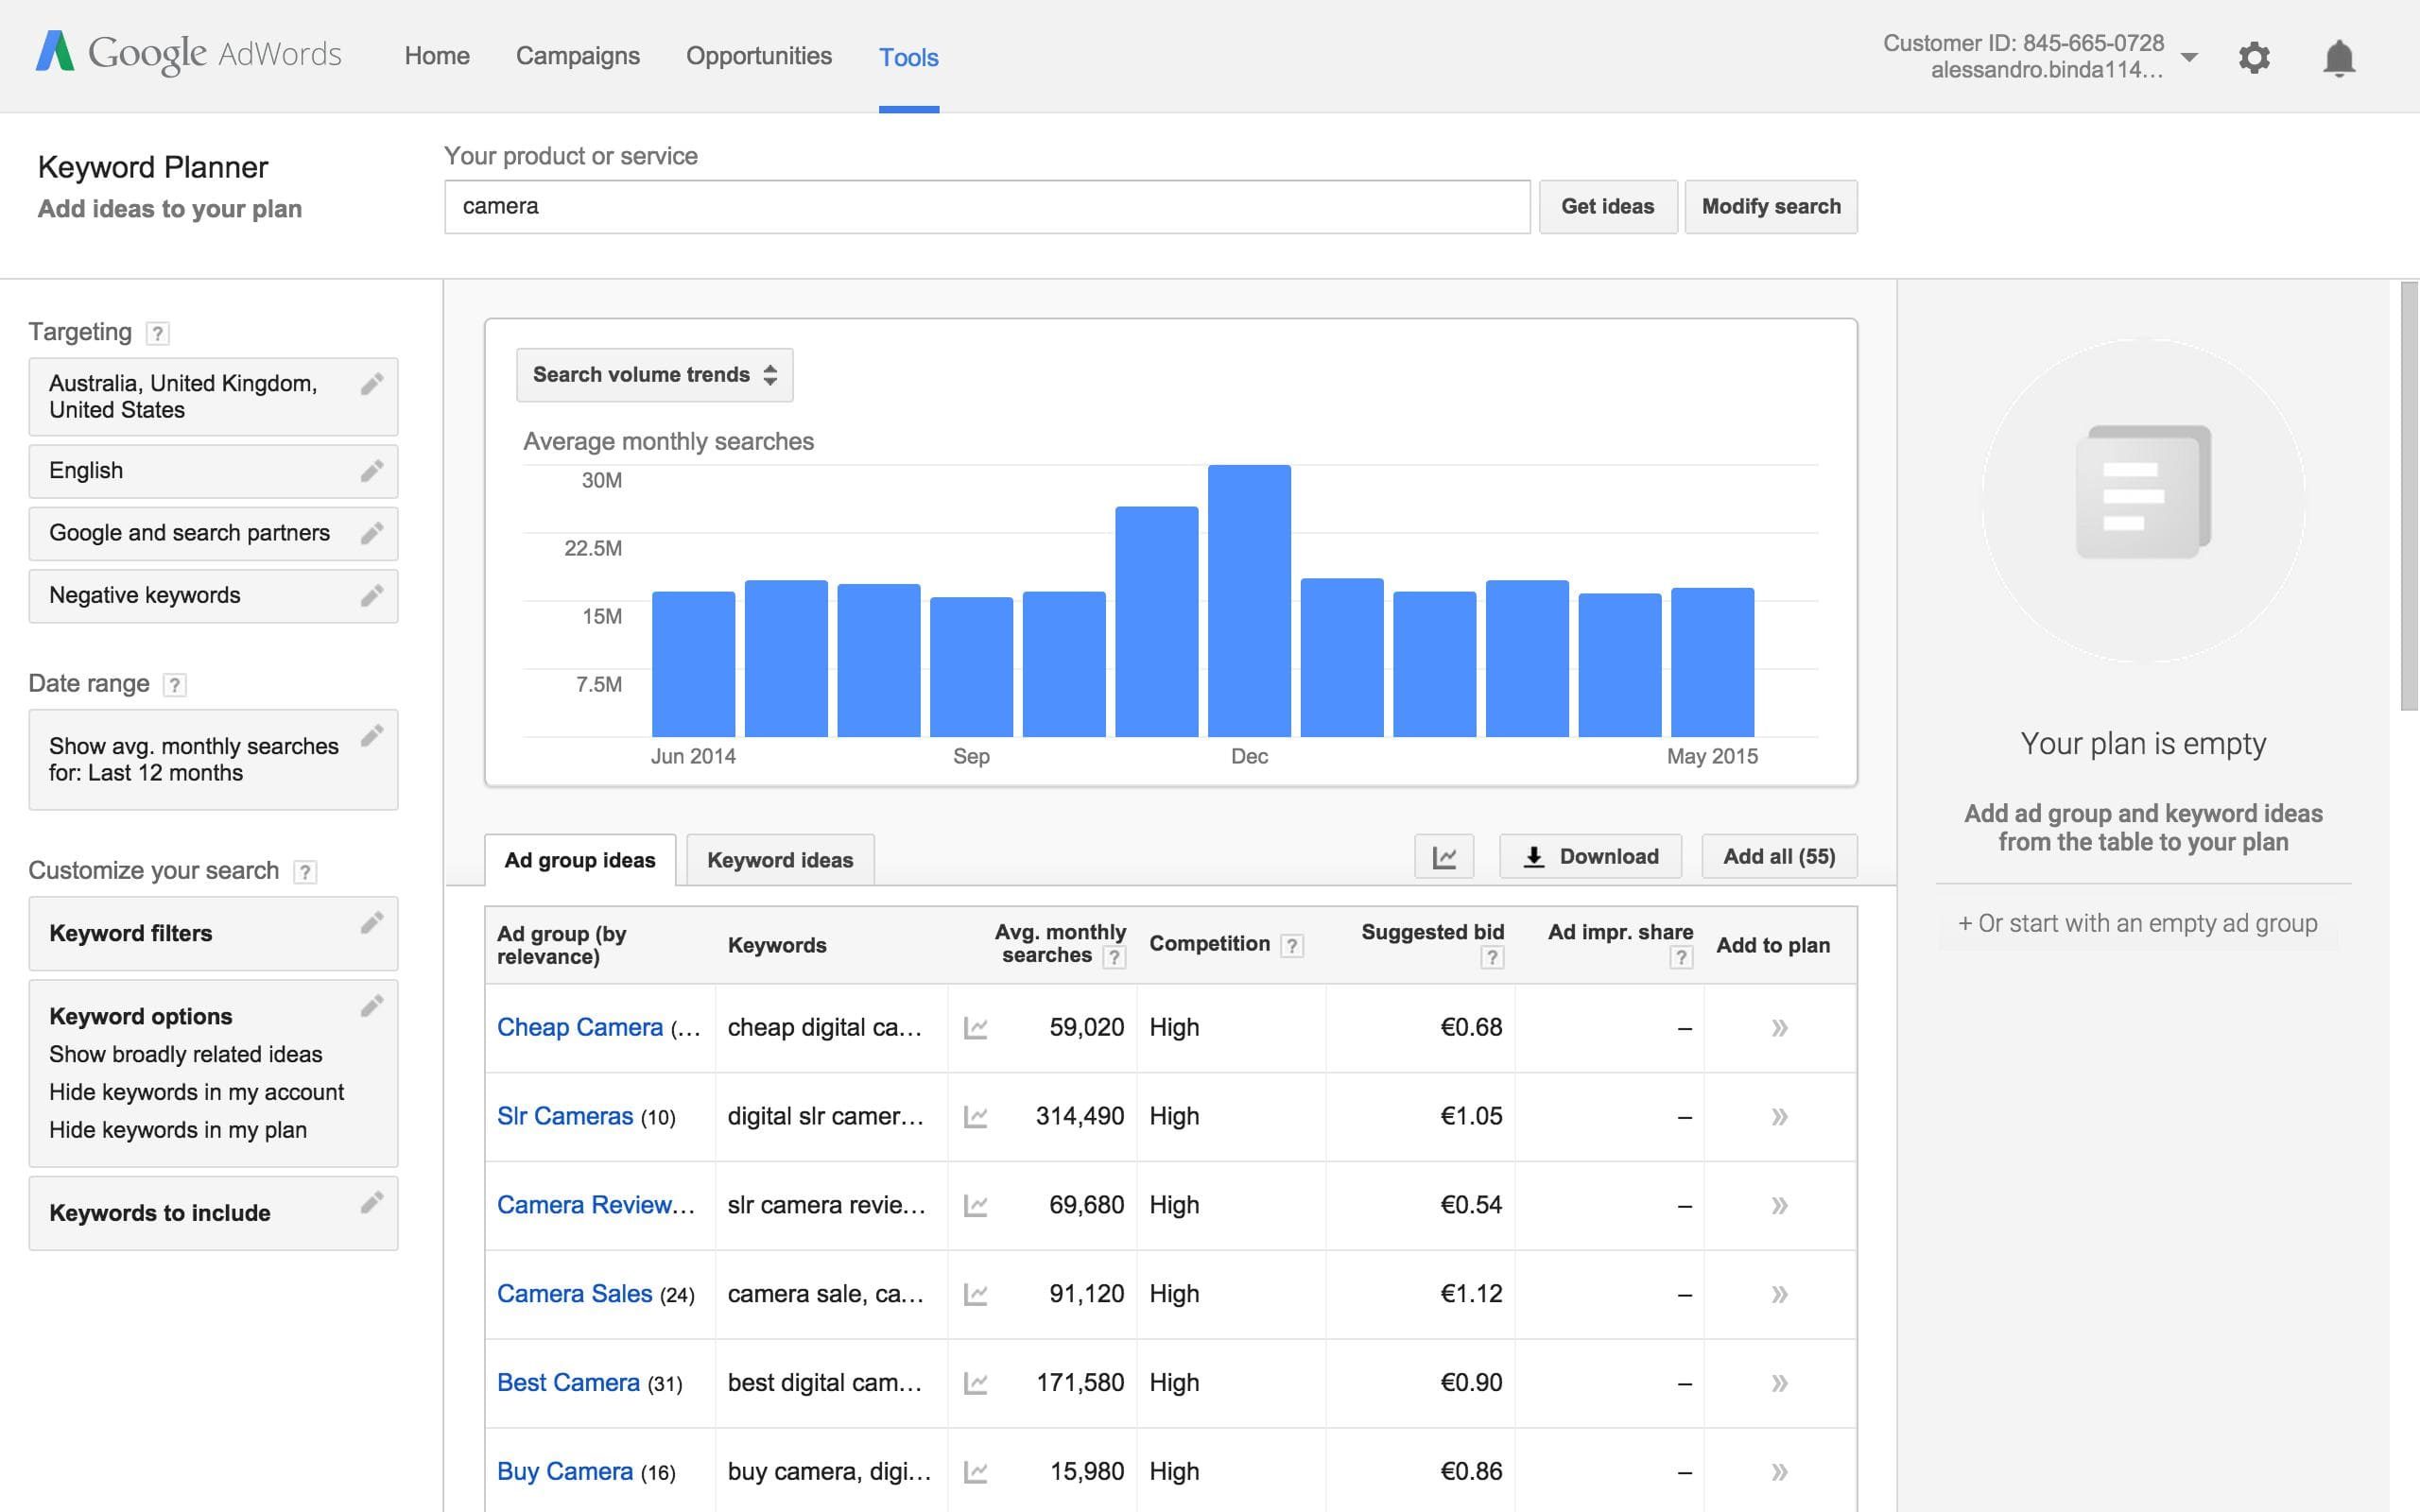Enable Show broadly related ideas

click(185, 1054)
